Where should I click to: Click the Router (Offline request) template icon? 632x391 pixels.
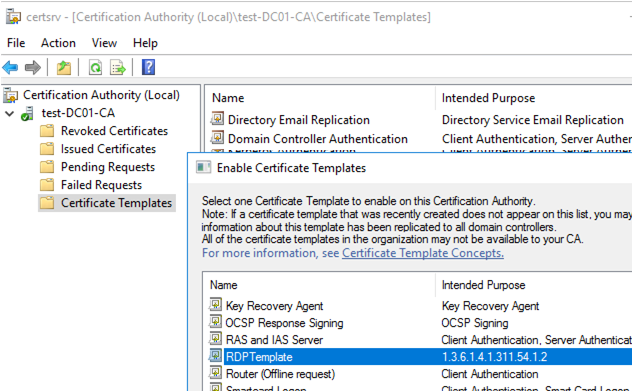click(215, 373)
